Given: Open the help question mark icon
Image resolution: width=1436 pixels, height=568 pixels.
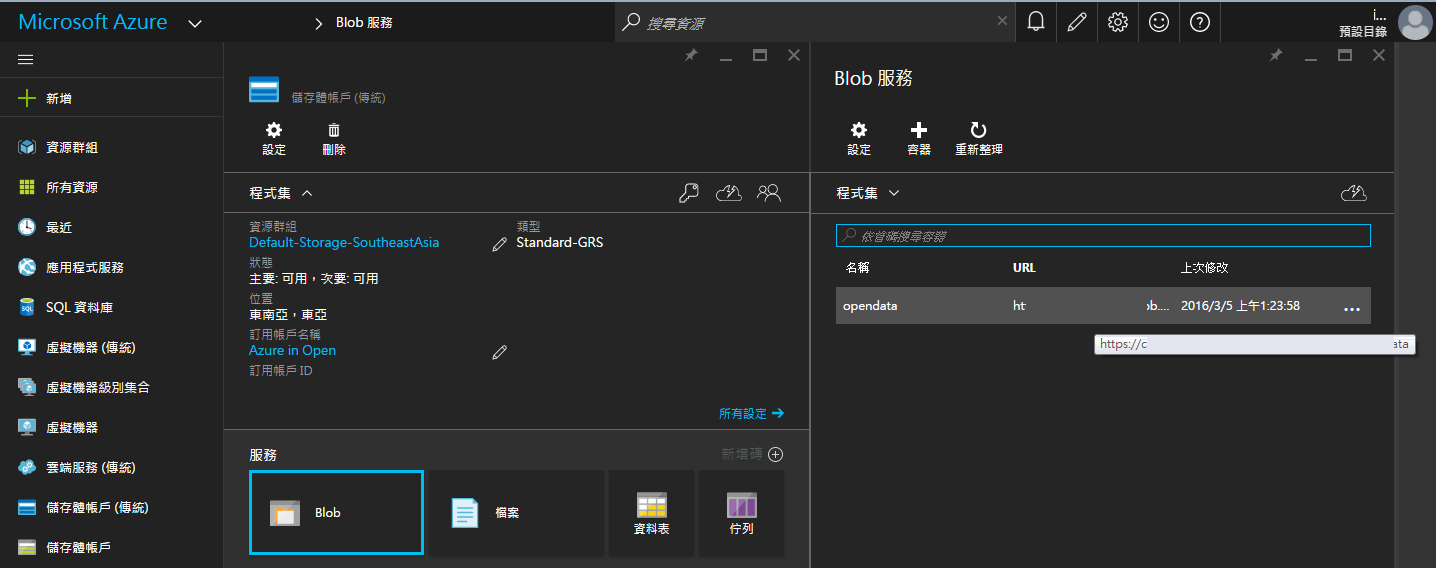Looking at the screenshot, I should tap(1200, 22).
